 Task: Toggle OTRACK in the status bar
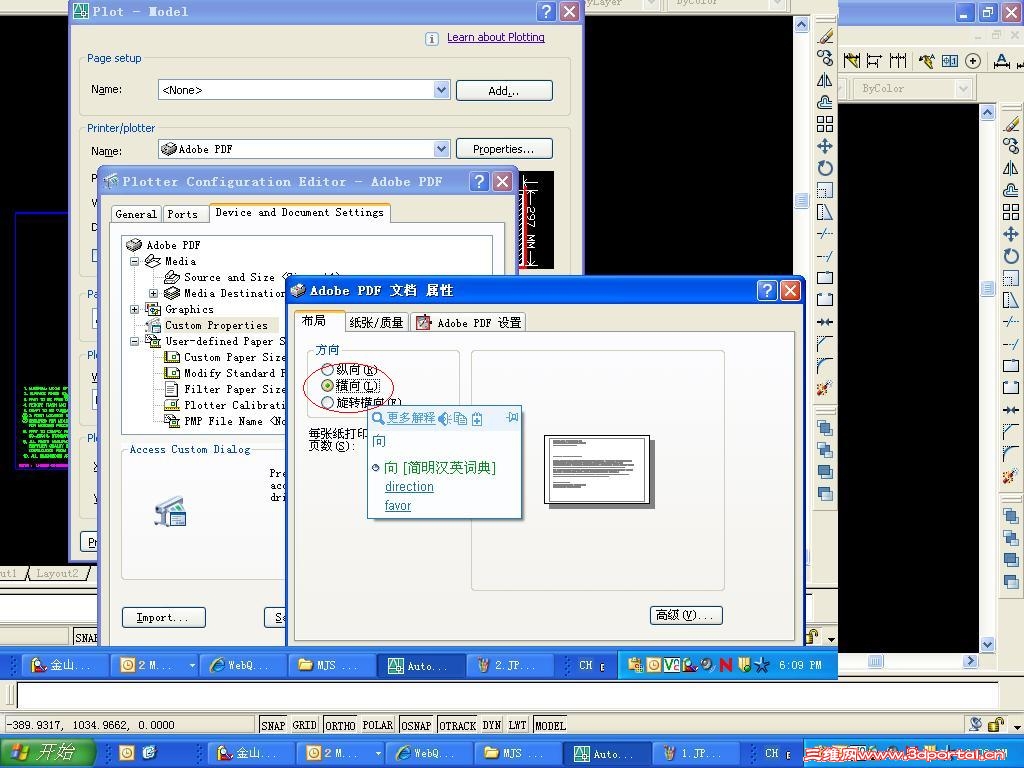457,726
